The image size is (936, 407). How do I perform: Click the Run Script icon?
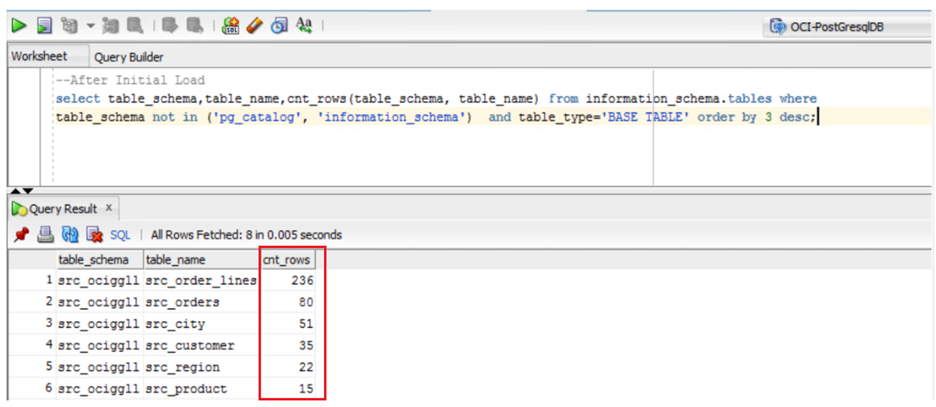[44, 26]
